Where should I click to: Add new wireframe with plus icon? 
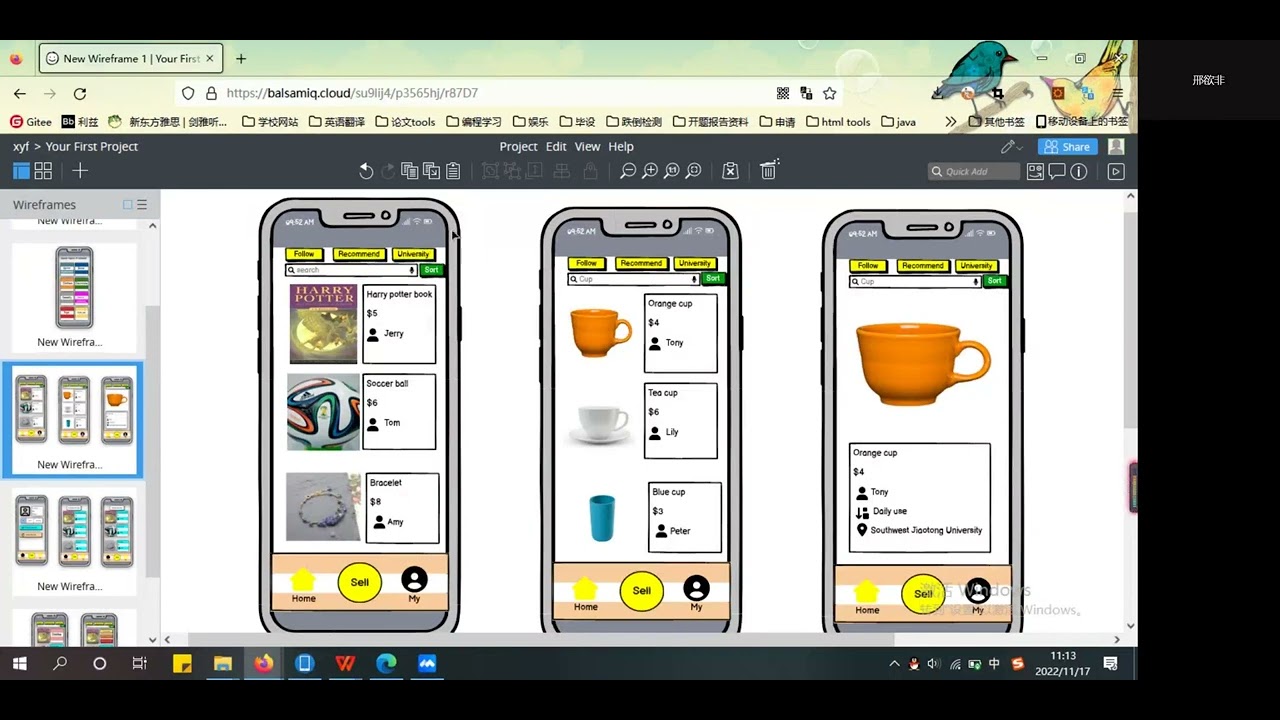[80, 171]
